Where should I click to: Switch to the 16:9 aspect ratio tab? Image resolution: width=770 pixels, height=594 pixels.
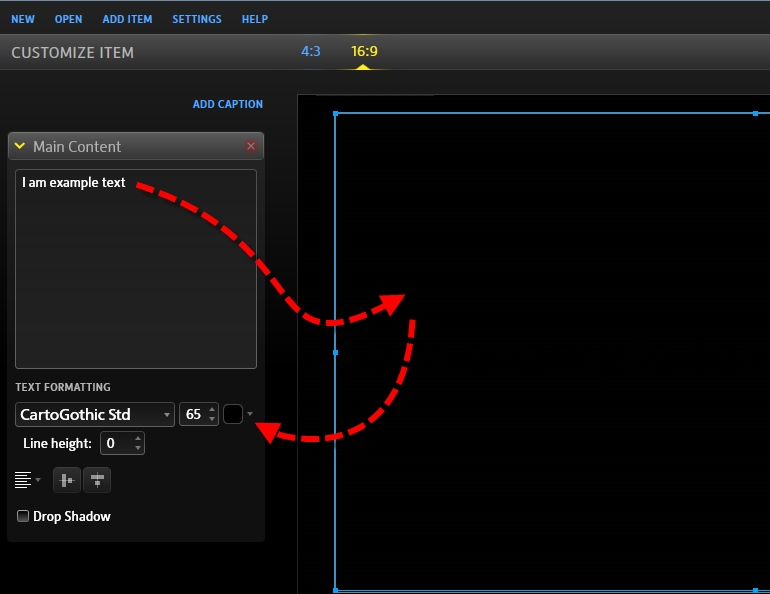pyautogui.click(x=364, y=51)
